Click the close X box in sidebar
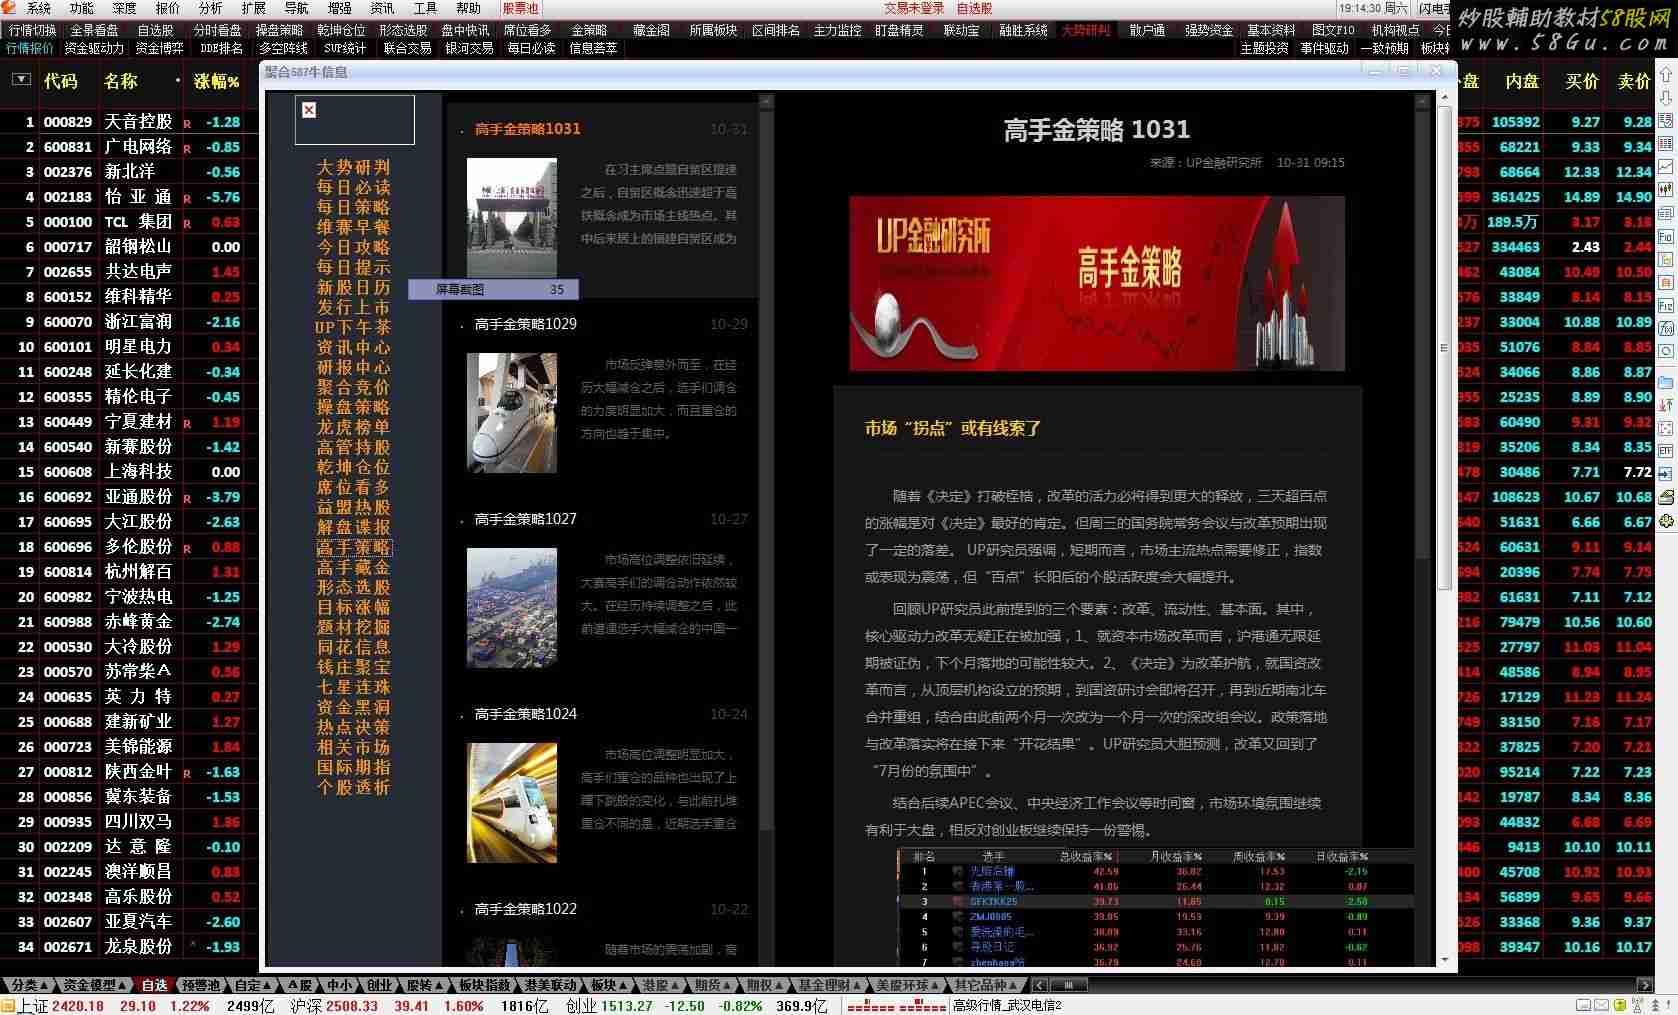1678x1015 pixels. point(309,110)
